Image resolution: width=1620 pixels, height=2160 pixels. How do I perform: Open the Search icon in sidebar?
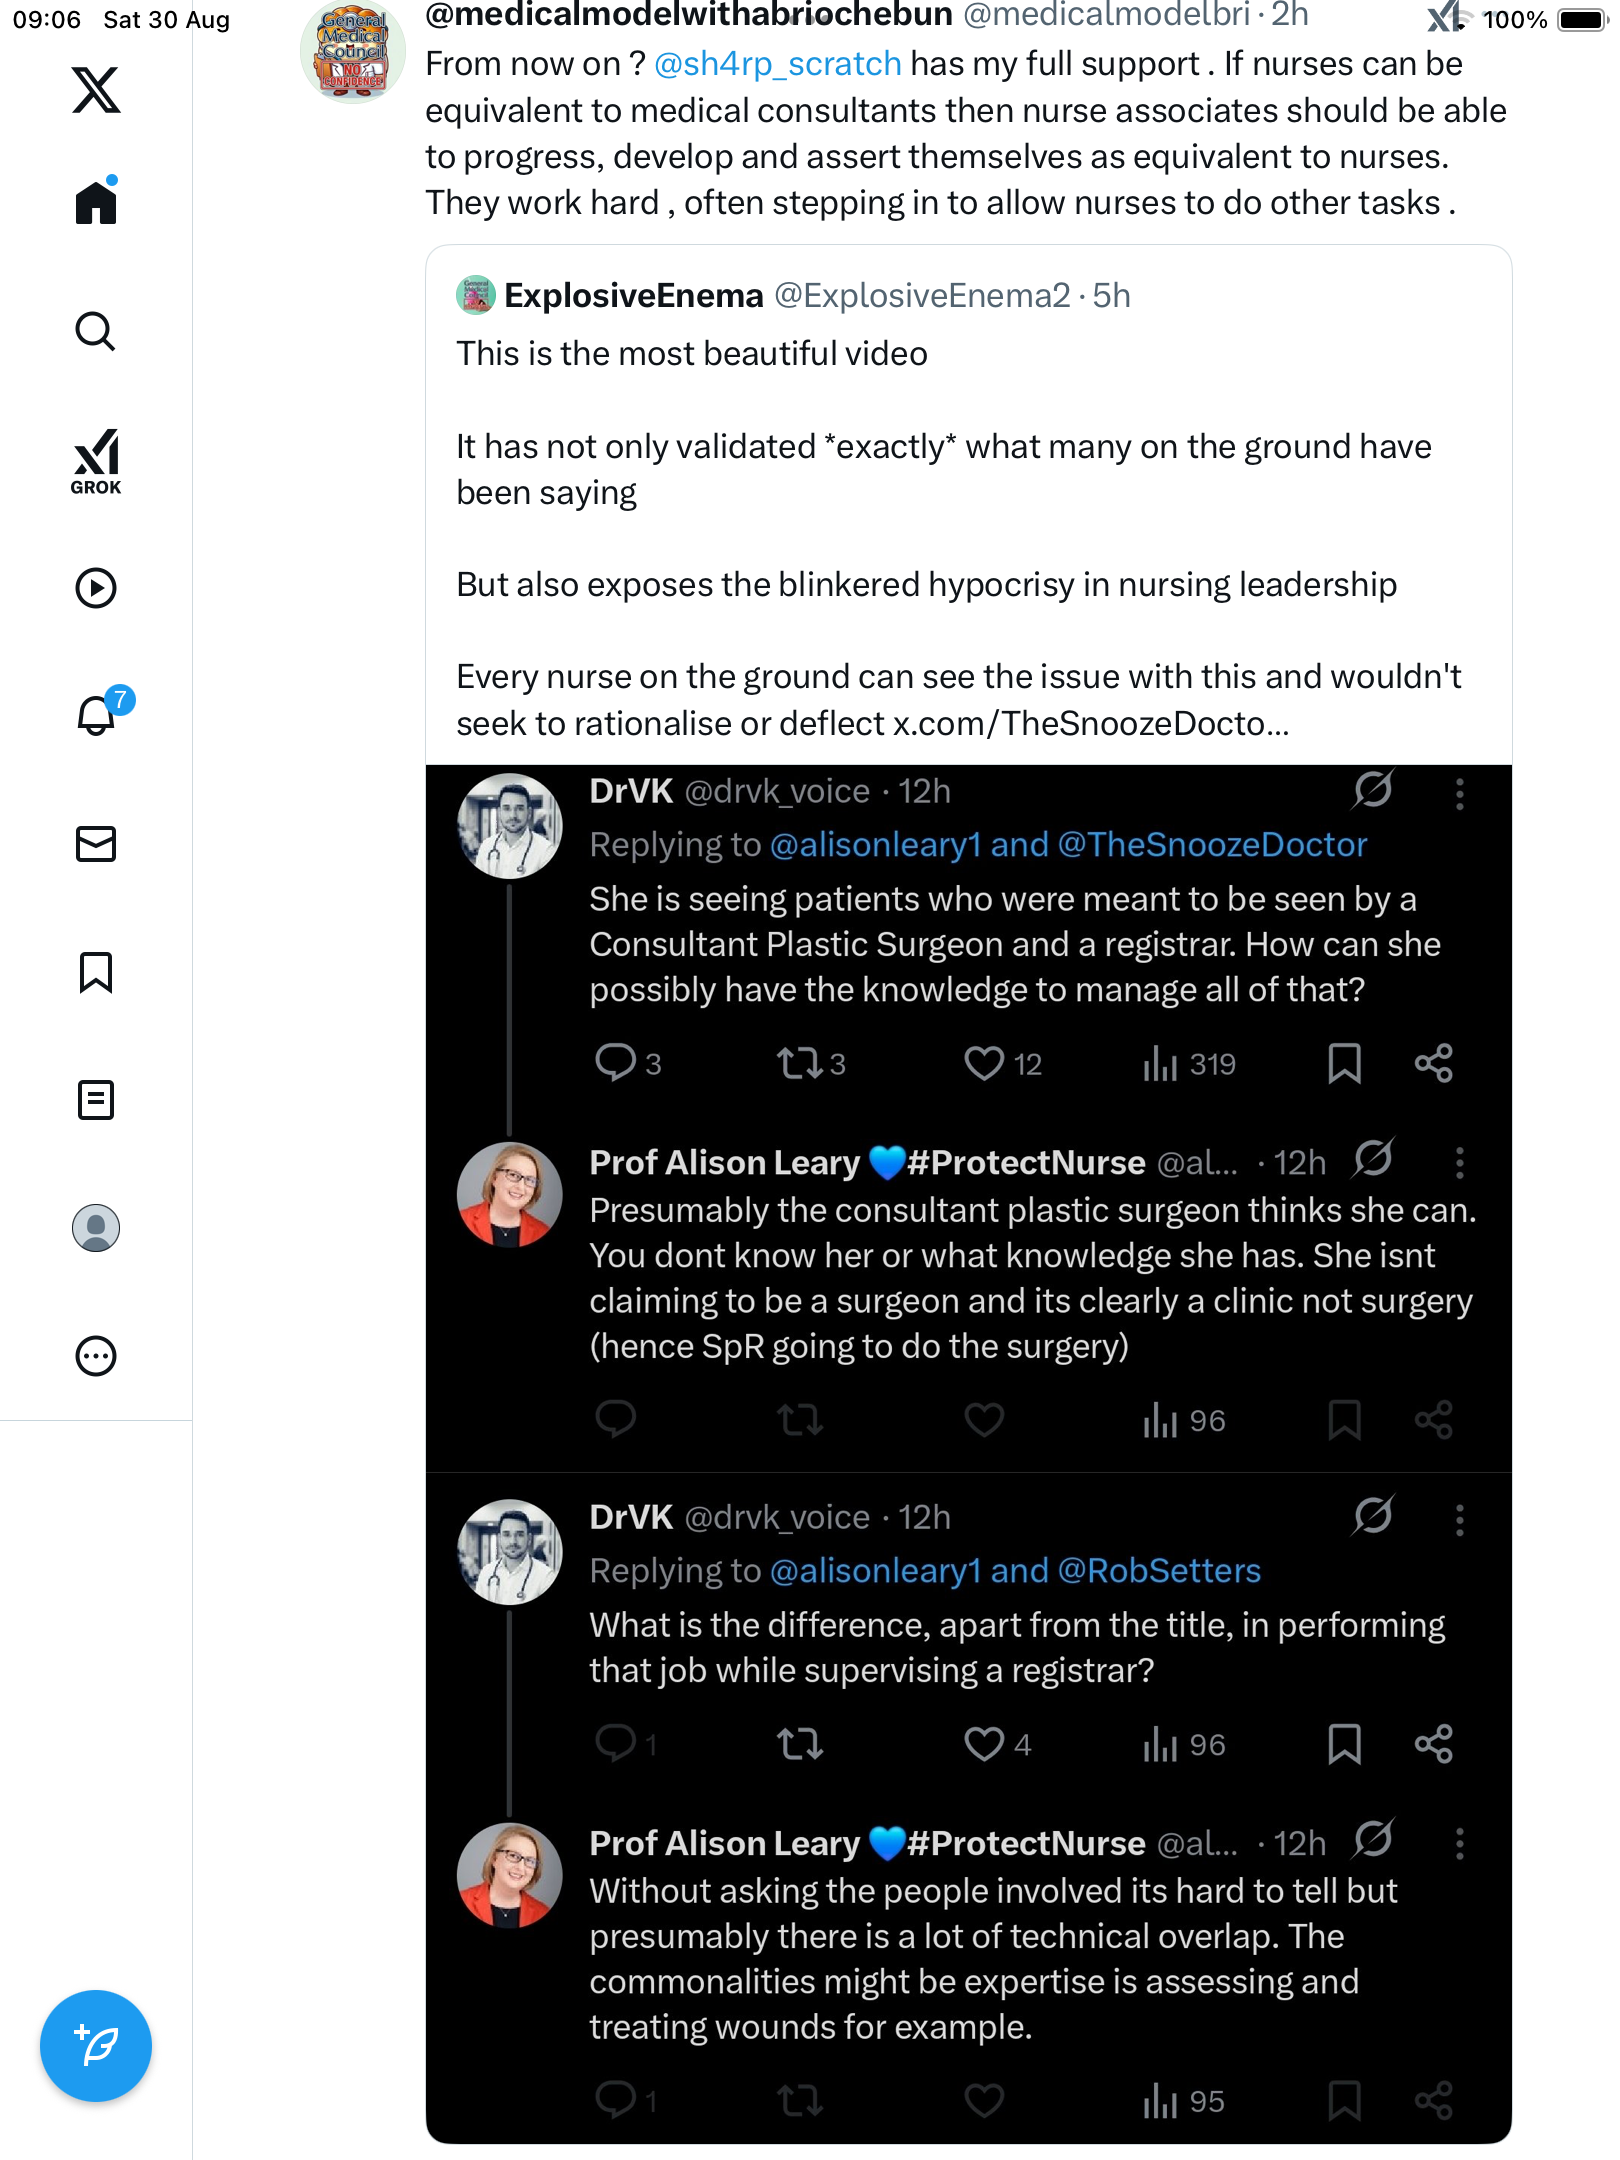[x=96, y=331]
